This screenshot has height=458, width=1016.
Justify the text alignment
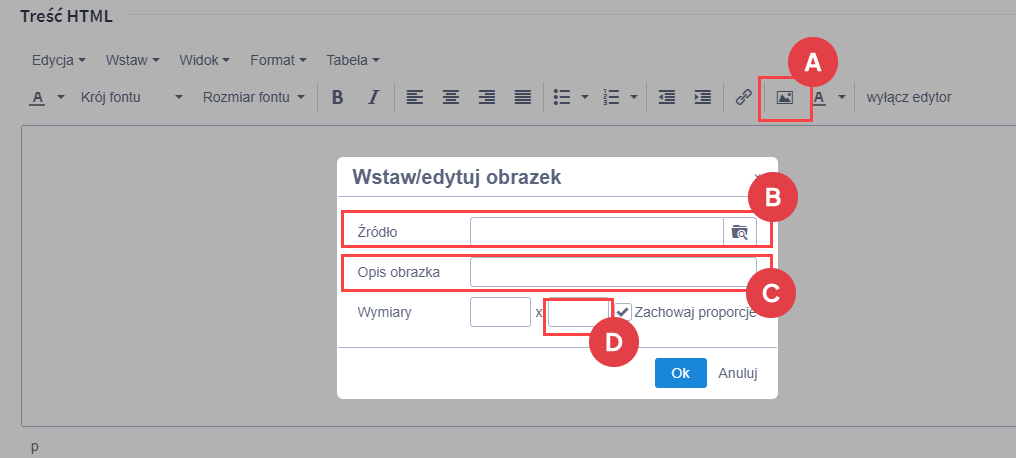click(x=523, y=97)
